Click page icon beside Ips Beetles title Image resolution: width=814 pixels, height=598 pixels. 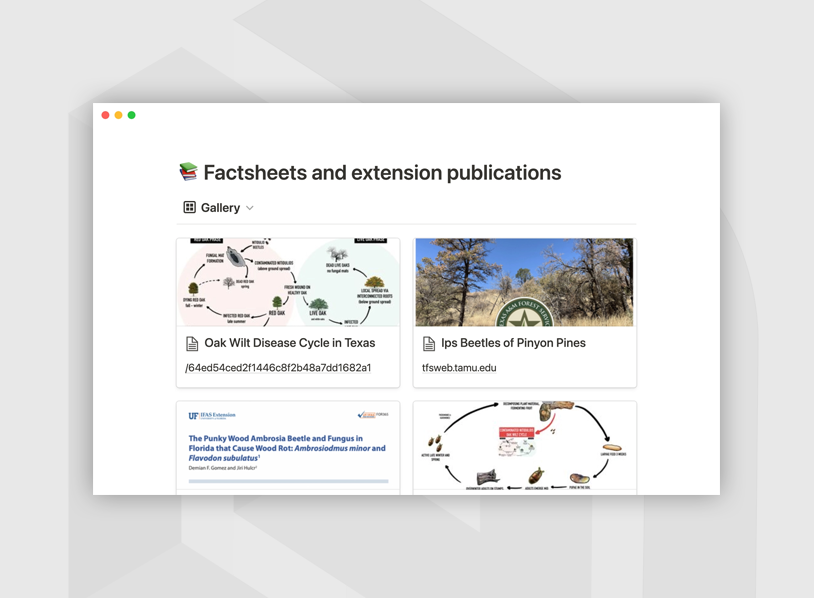click(429, 343)
